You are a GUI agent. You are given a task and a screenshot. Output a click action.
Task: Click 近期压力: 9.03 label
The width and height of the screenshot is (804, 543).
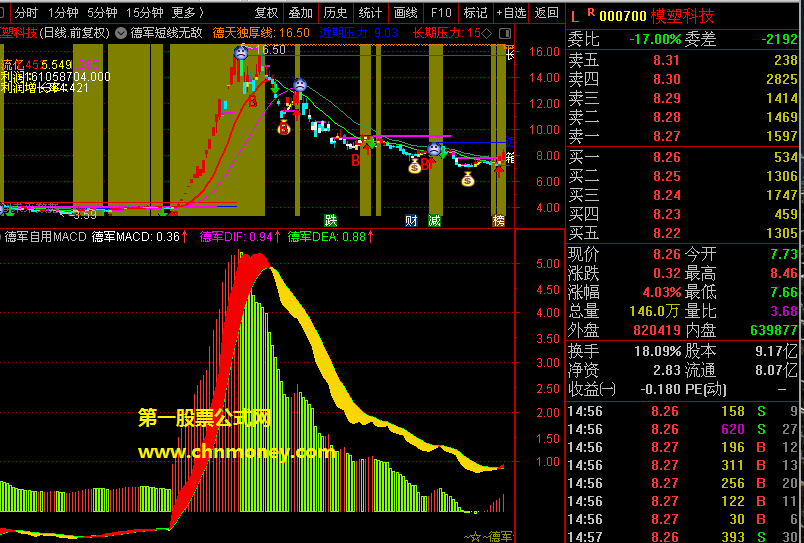[358, 33]
